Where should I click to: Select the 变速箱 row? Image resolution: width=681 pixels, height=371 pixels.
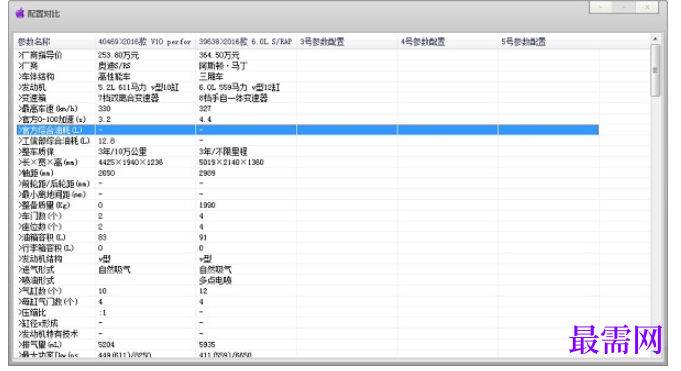tap(307, 98)
